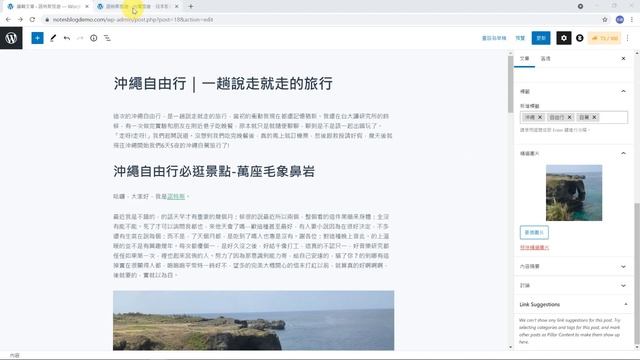Expand the 討論 discussion panel
This screenshot has width=640, height=360.
click(572, 285)
